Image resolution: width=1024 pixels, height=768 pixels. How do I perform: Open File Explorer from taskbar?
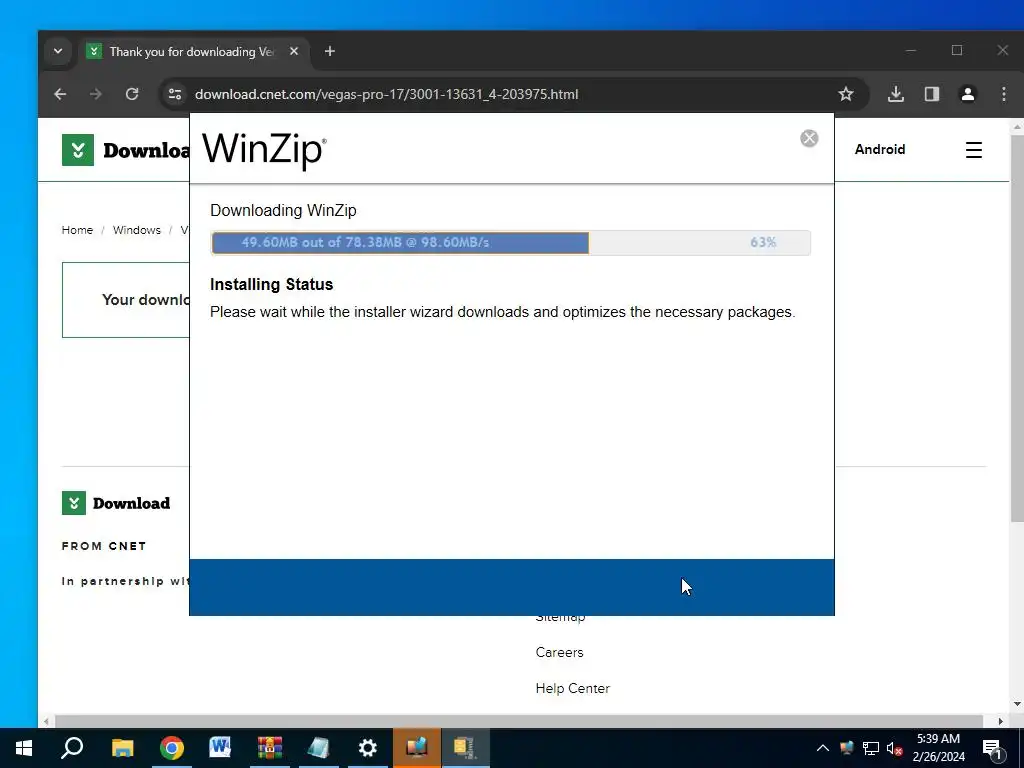point(122,748)
